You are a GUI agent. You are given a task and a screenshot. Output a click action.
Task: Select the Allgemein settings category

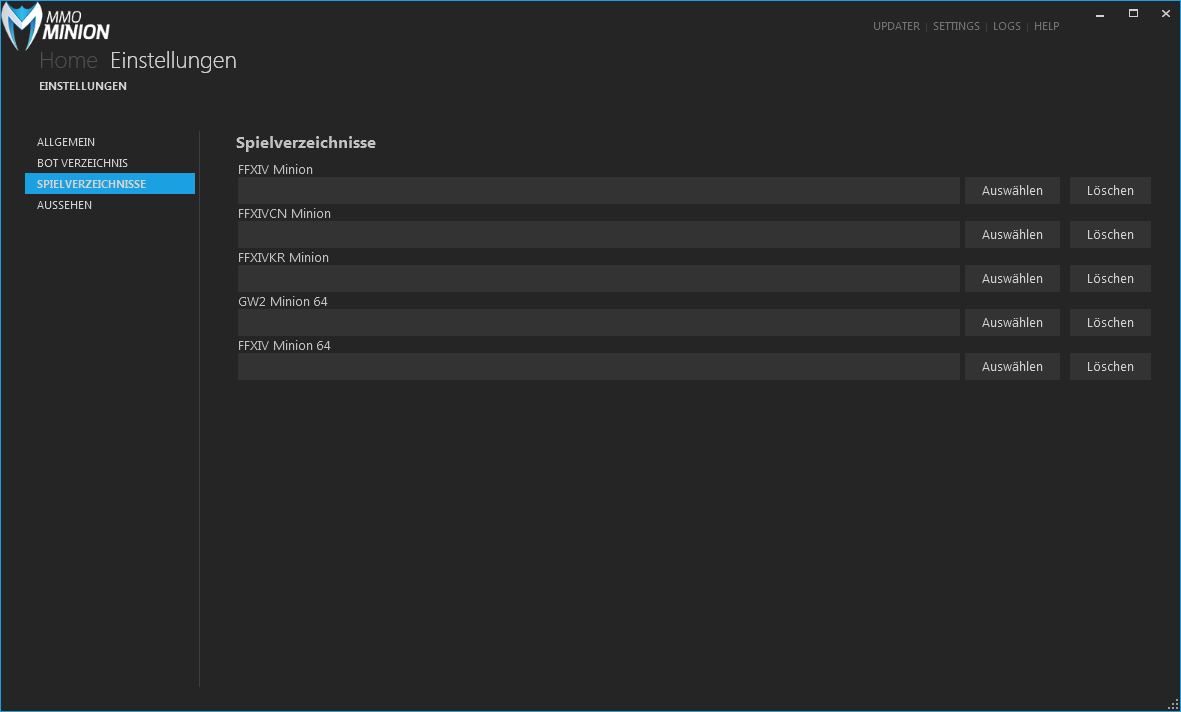[x=66, y=142]
